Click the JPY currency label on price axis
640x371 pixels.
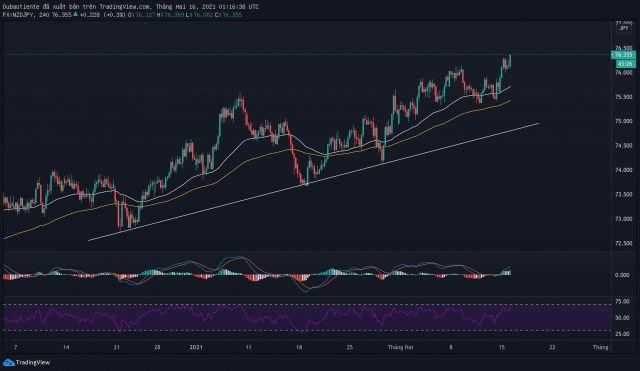pos(624,28)
